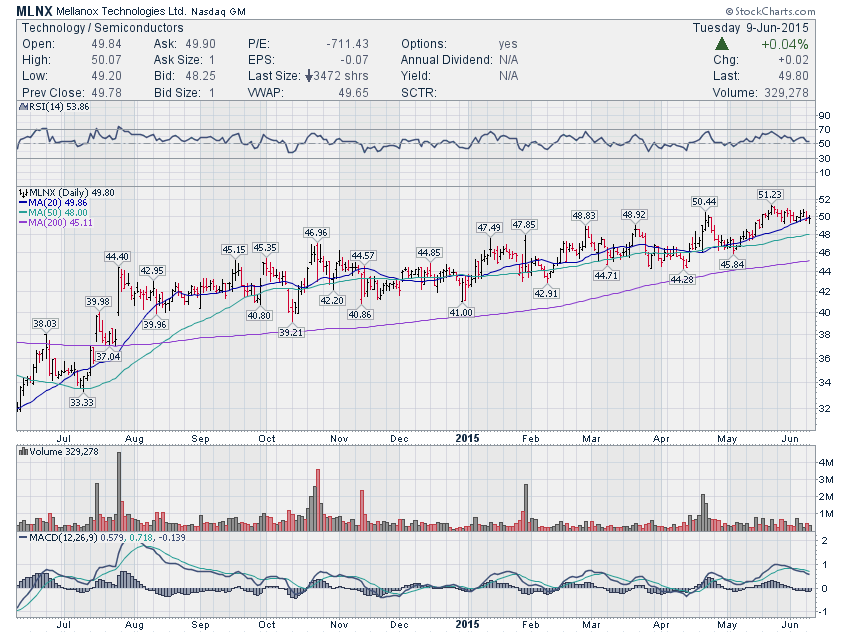Click the 44.28 low price annotation
850x633 pixels.
pos(682,279)
